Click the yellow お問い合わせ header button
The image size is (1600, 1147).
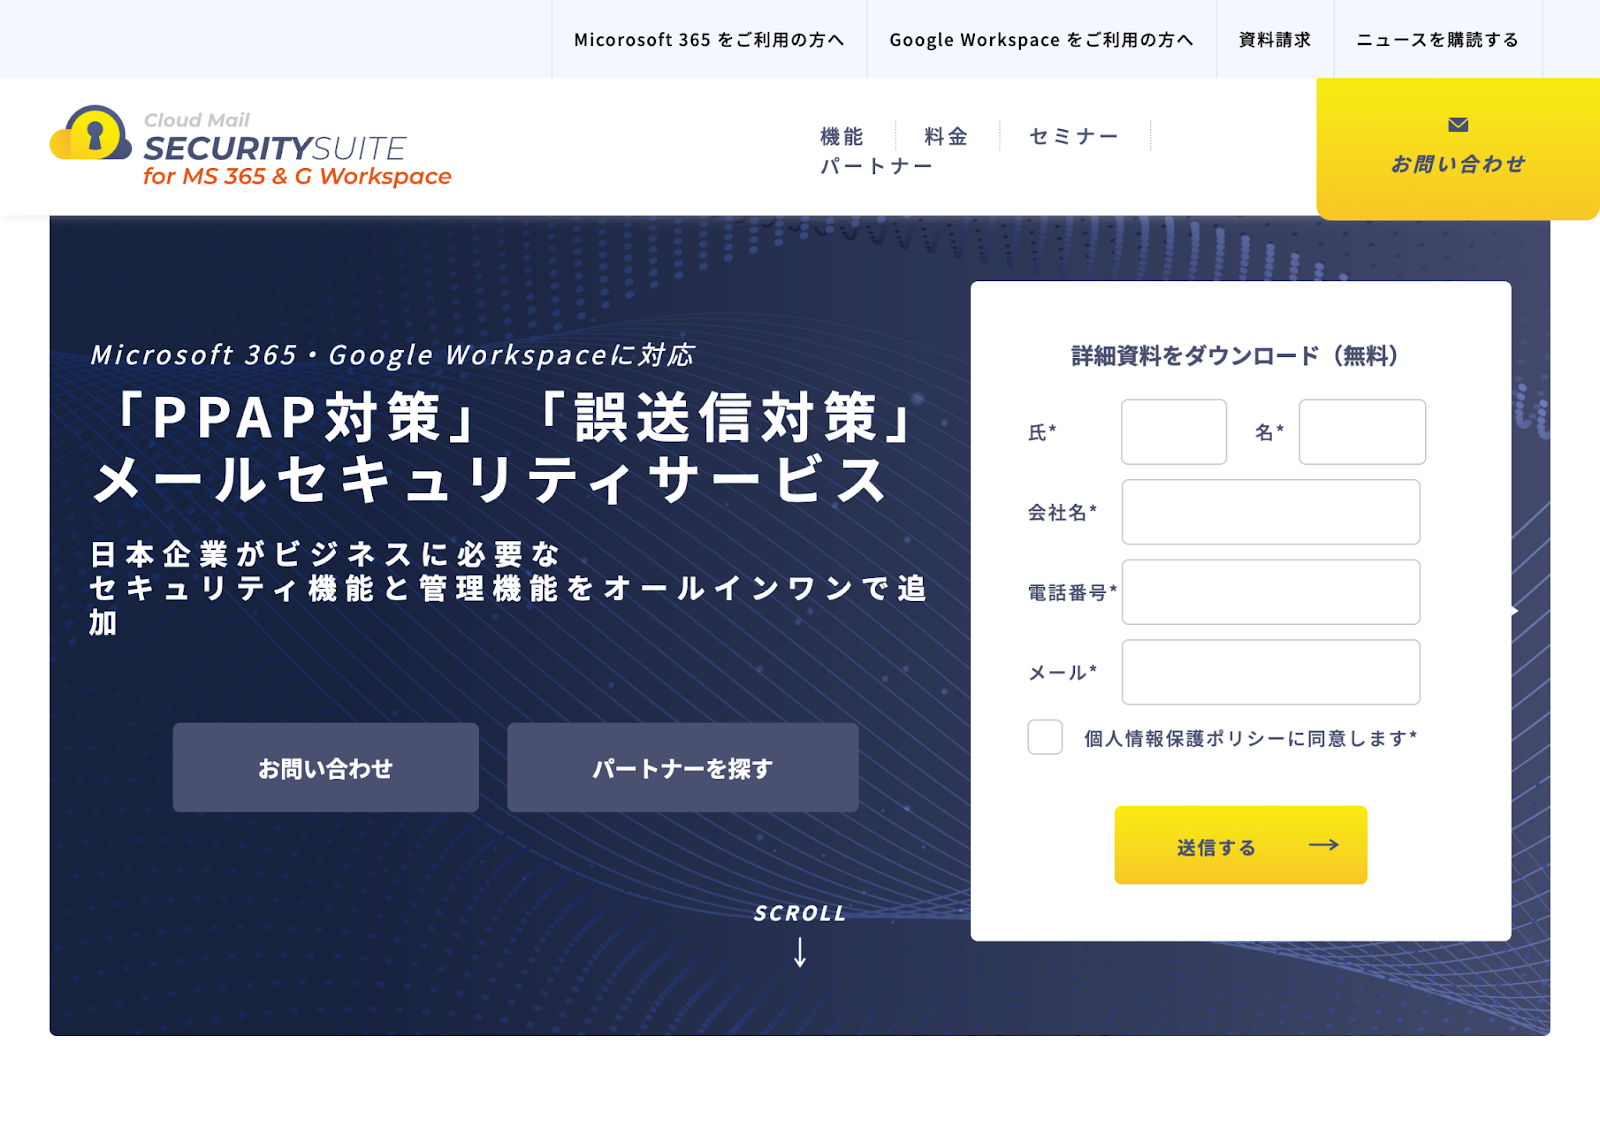[1458, 148]
